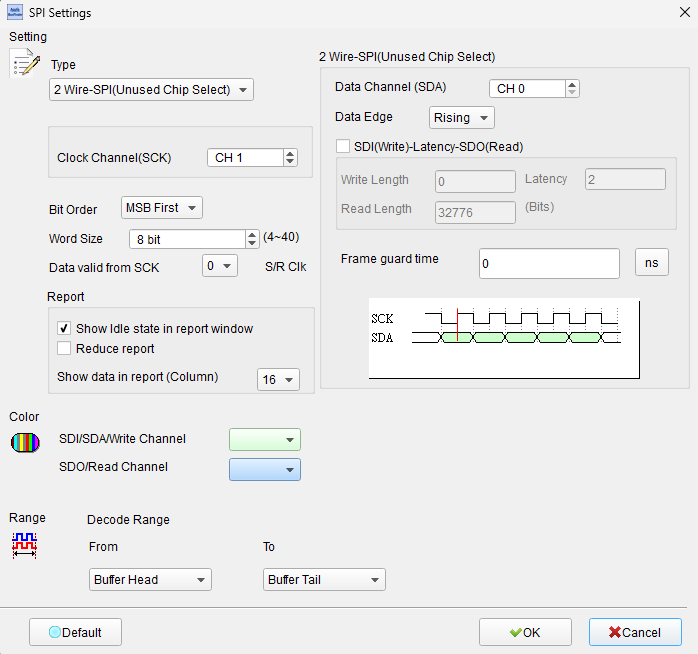This screenshot has width=698, height=654.
Task: Close the SPI Settings dialog
Action: 685,12
